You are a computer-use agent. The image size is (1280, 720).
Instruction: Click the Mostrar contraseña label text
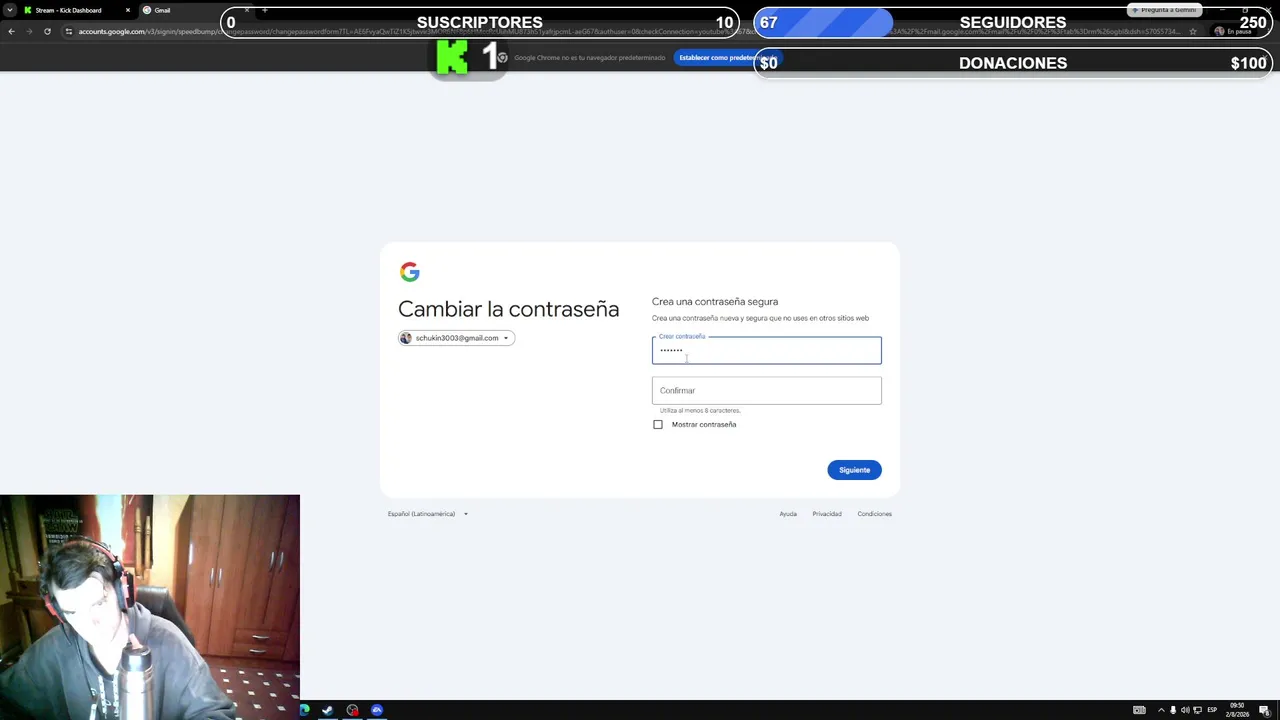point(704,424)
